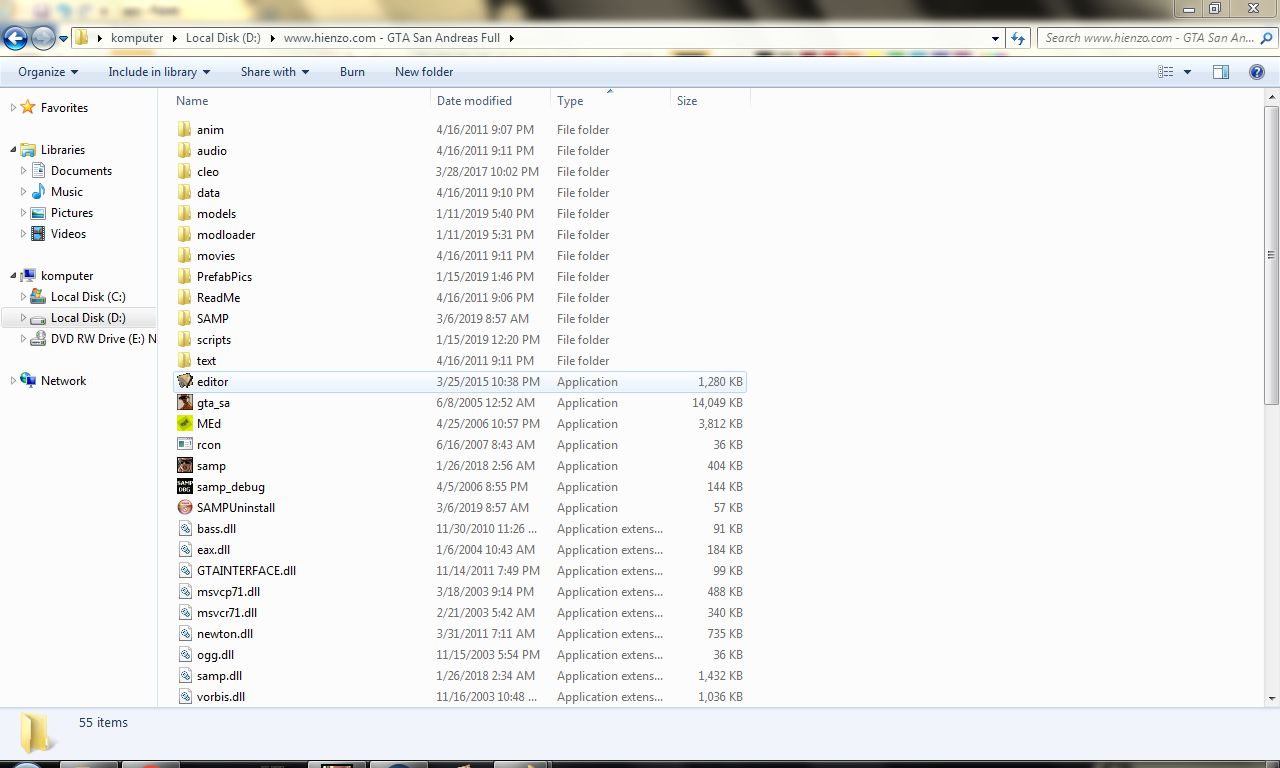Screen dimensions: 1280x768
Task: Select the movies folder name
Action: tap(216, 256)
